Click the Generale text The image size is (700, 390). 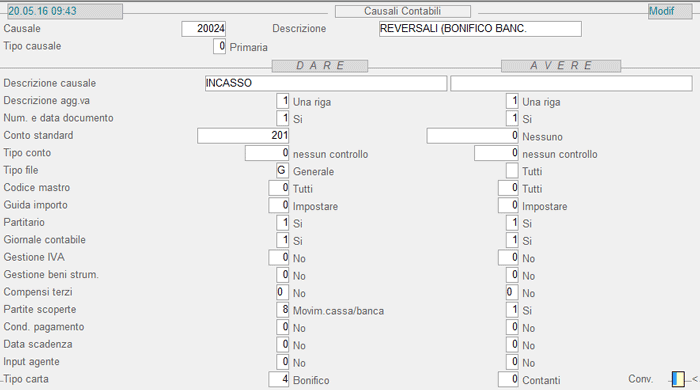pos(313,171)
